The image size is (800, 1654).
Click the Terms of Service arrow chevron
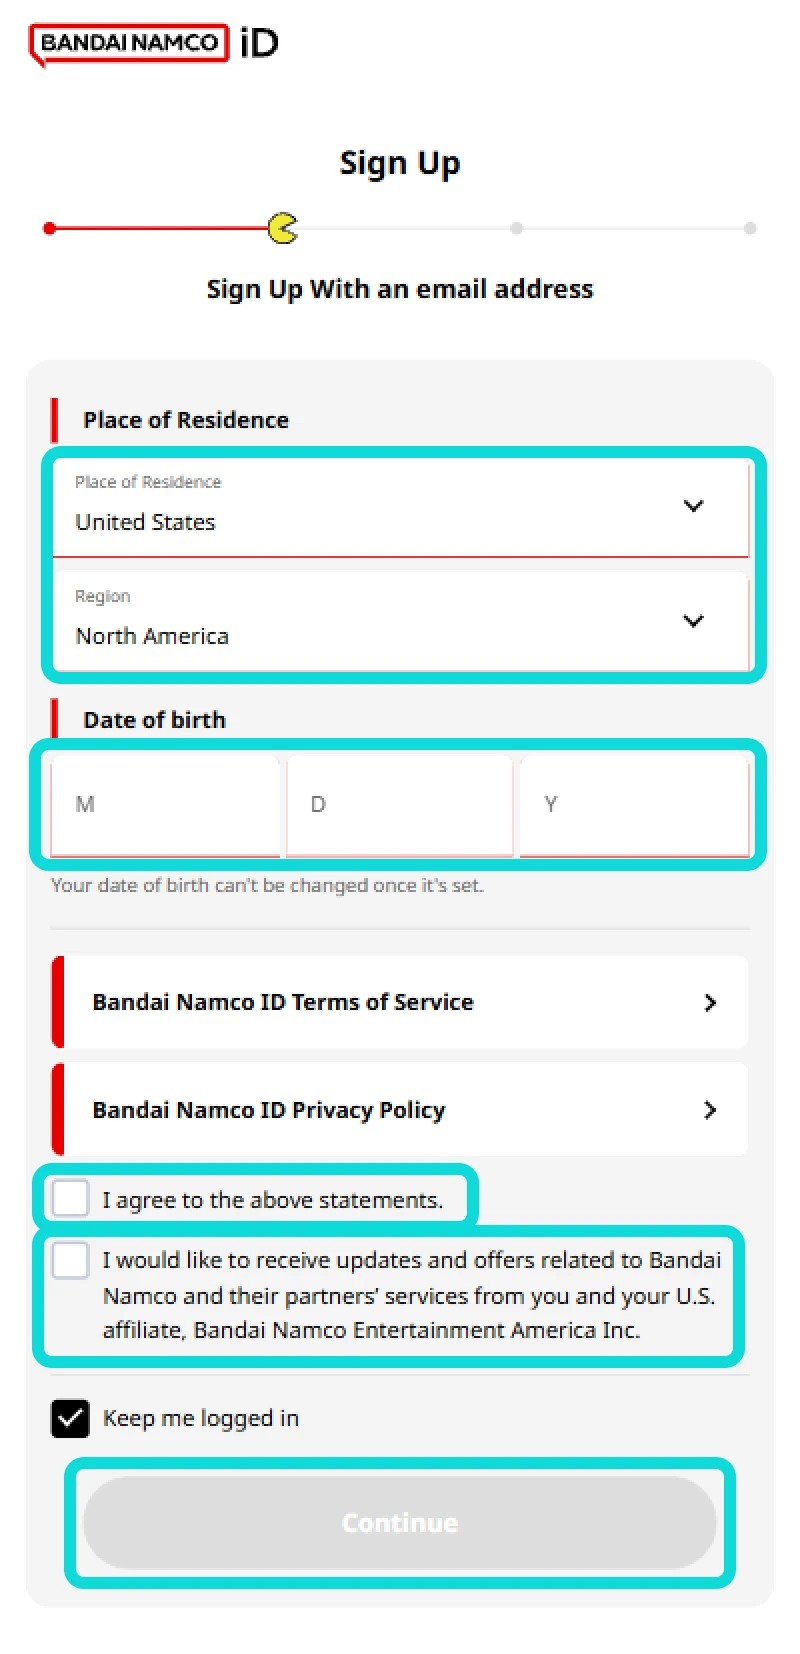[x=710, y=1003]
